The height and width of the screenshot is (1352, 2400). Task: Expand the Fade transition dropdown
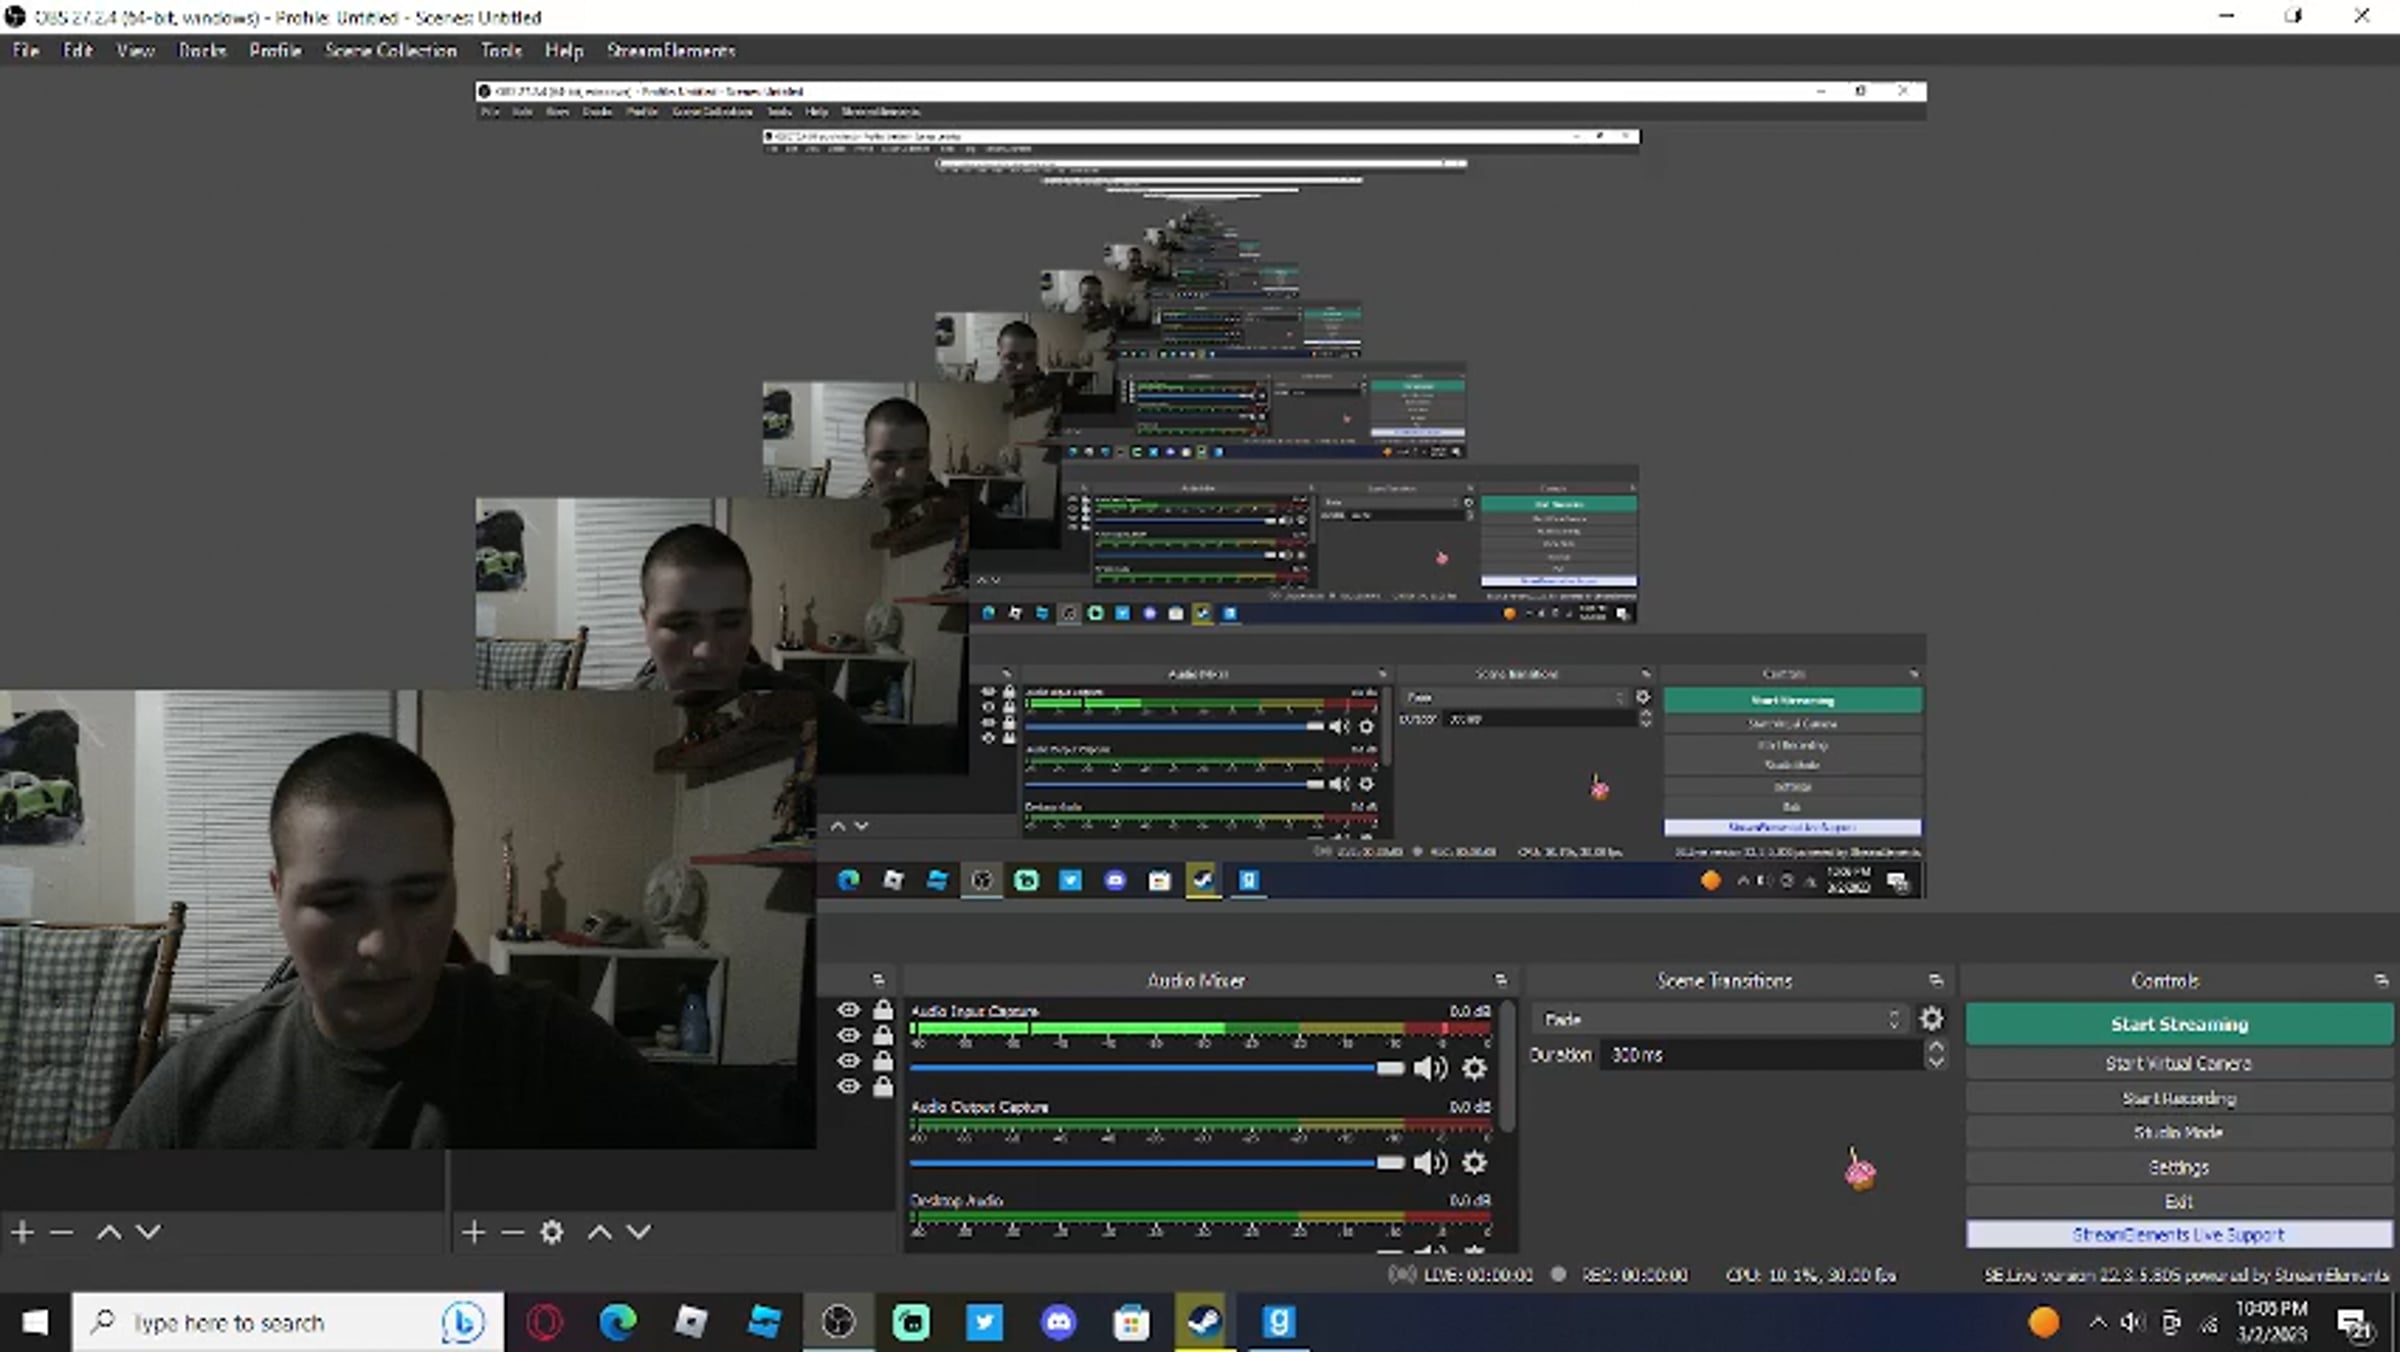click(1720, 1019)
